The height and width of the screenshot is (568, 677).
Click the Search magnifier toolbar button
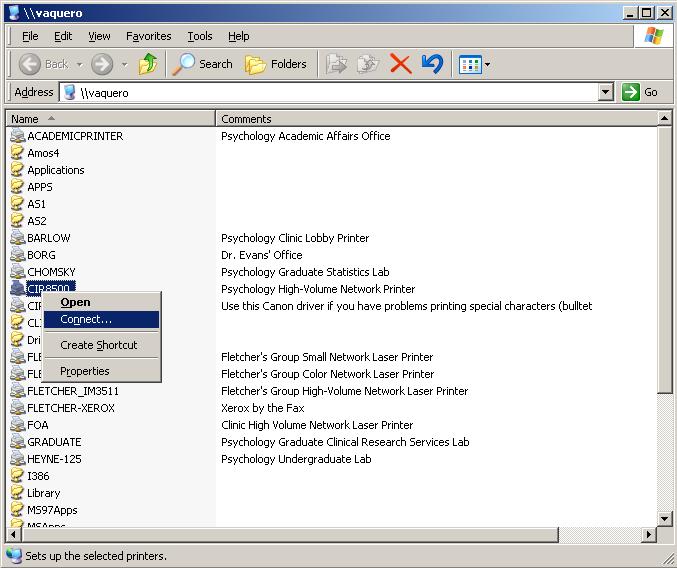(x=202, y=64)
